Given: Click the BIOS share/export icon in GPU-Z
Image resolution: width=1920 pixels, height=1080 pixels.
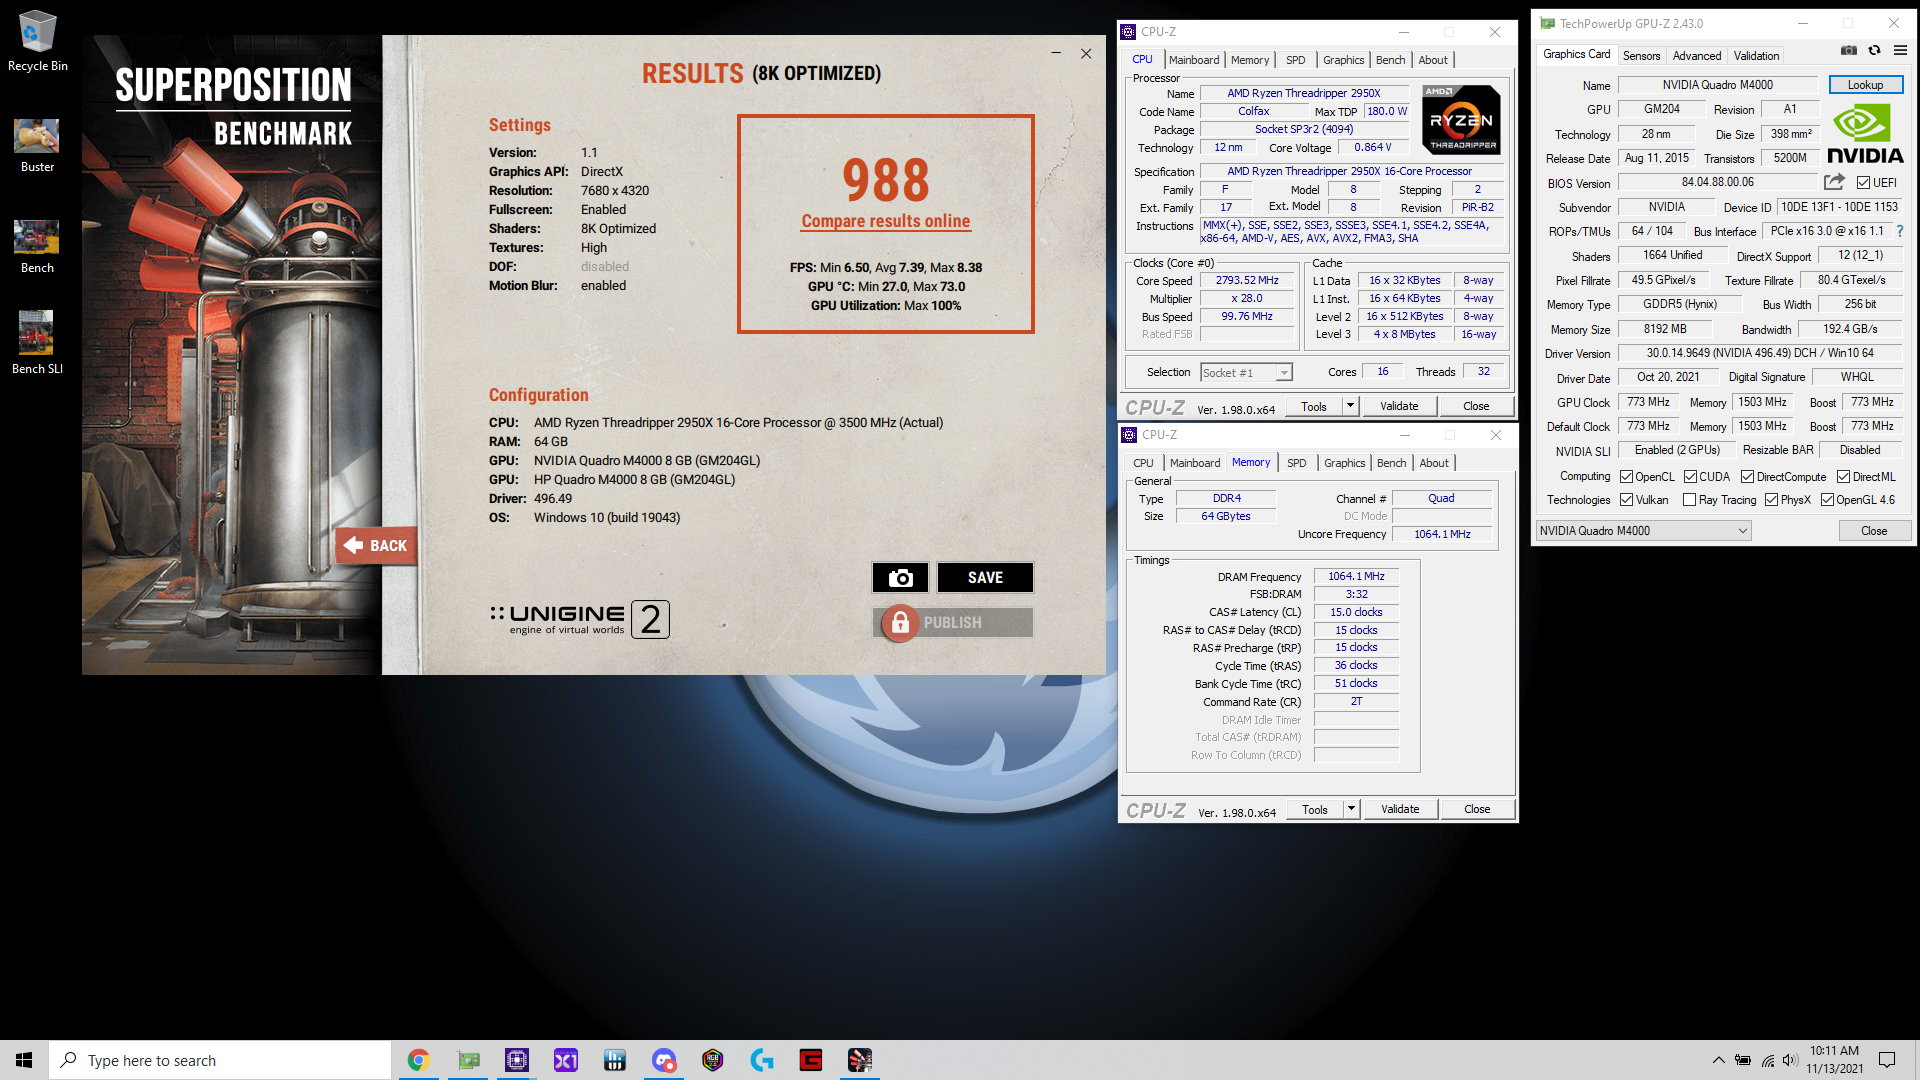Looking at the screenshot, I should (x=1834, y=182).
